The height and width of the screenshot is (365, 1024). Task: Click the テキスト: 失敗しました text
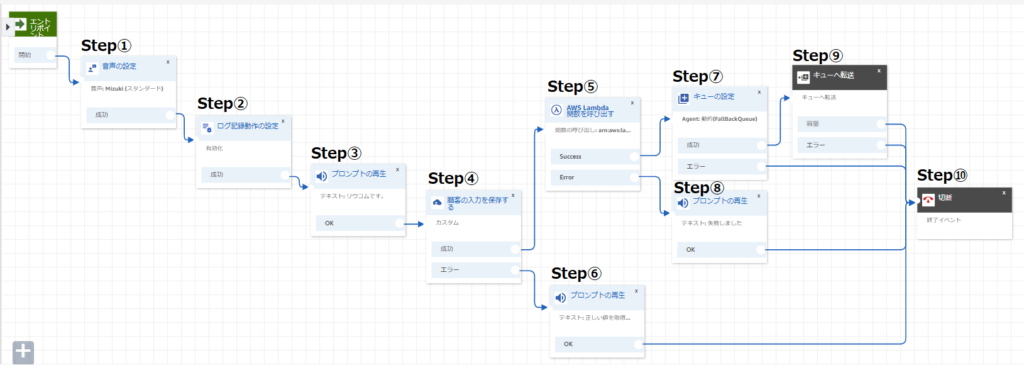click(x=712, y=223)
